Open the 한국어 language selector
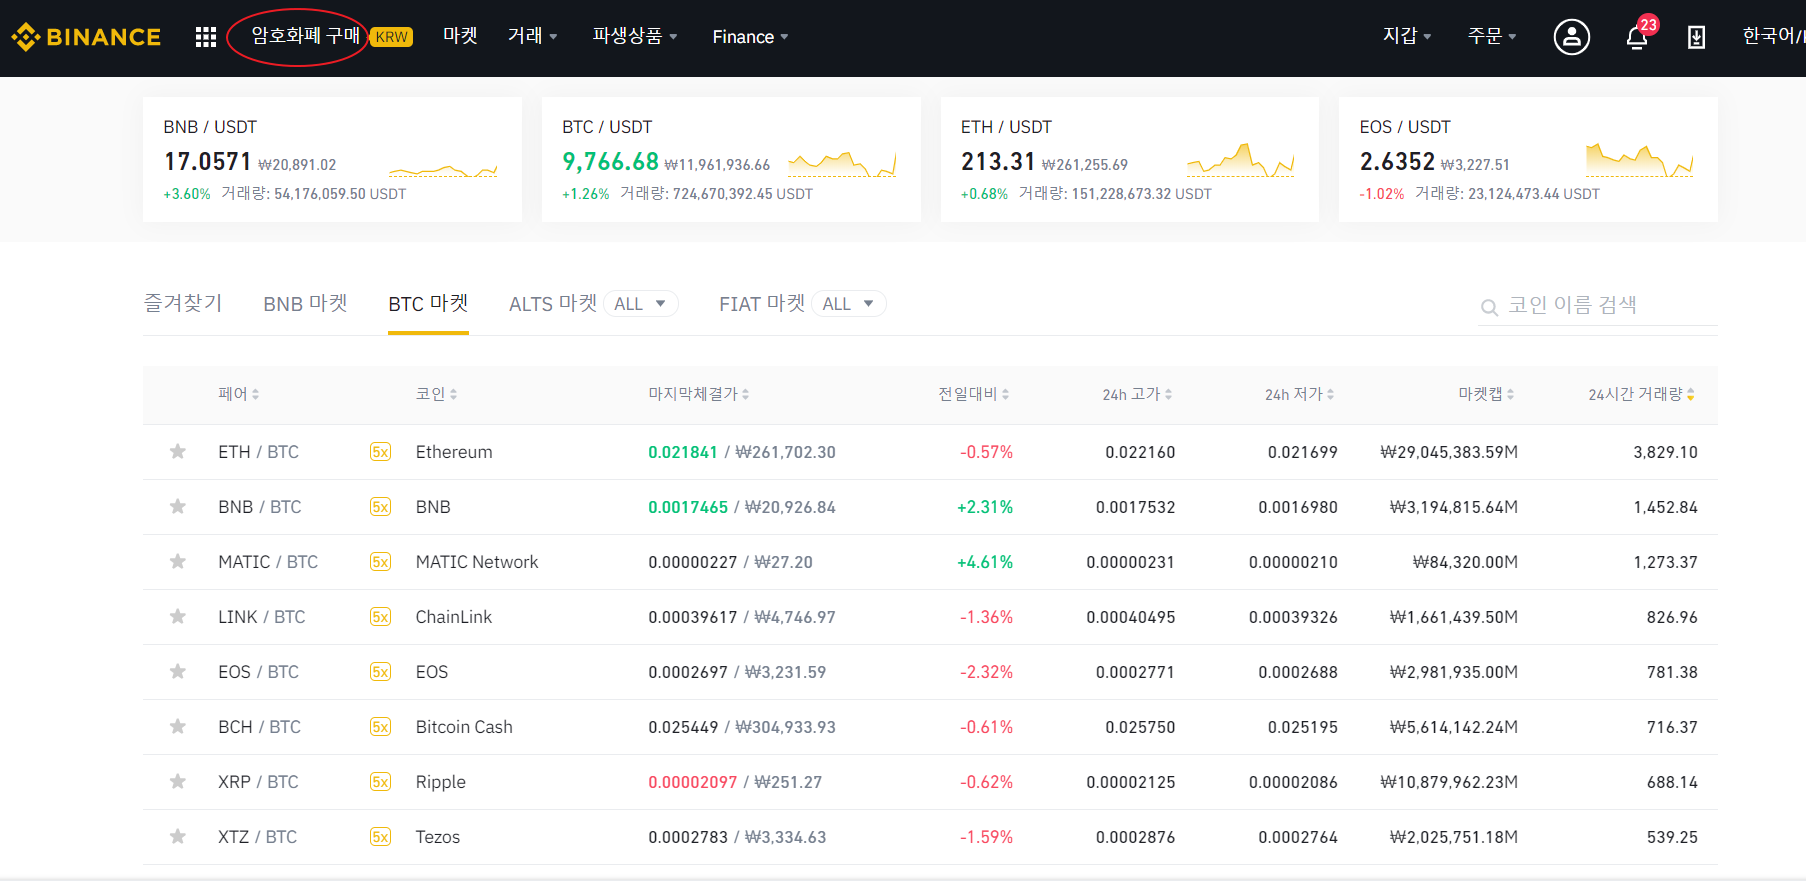Viewport: 1806px width, 895px height. pyautogui.click(x=1773, y=36)
